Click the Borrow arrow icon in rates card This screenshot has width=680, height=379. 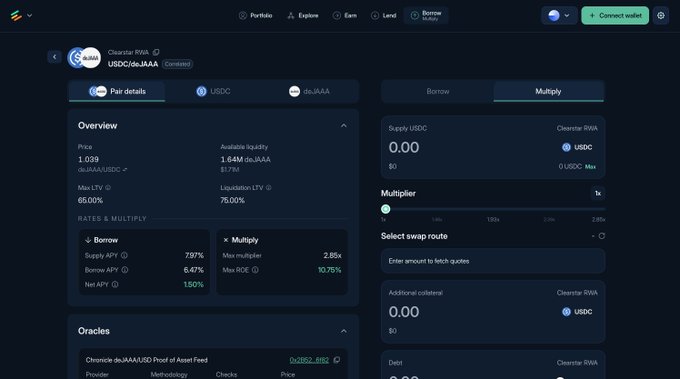coord(88,240)
